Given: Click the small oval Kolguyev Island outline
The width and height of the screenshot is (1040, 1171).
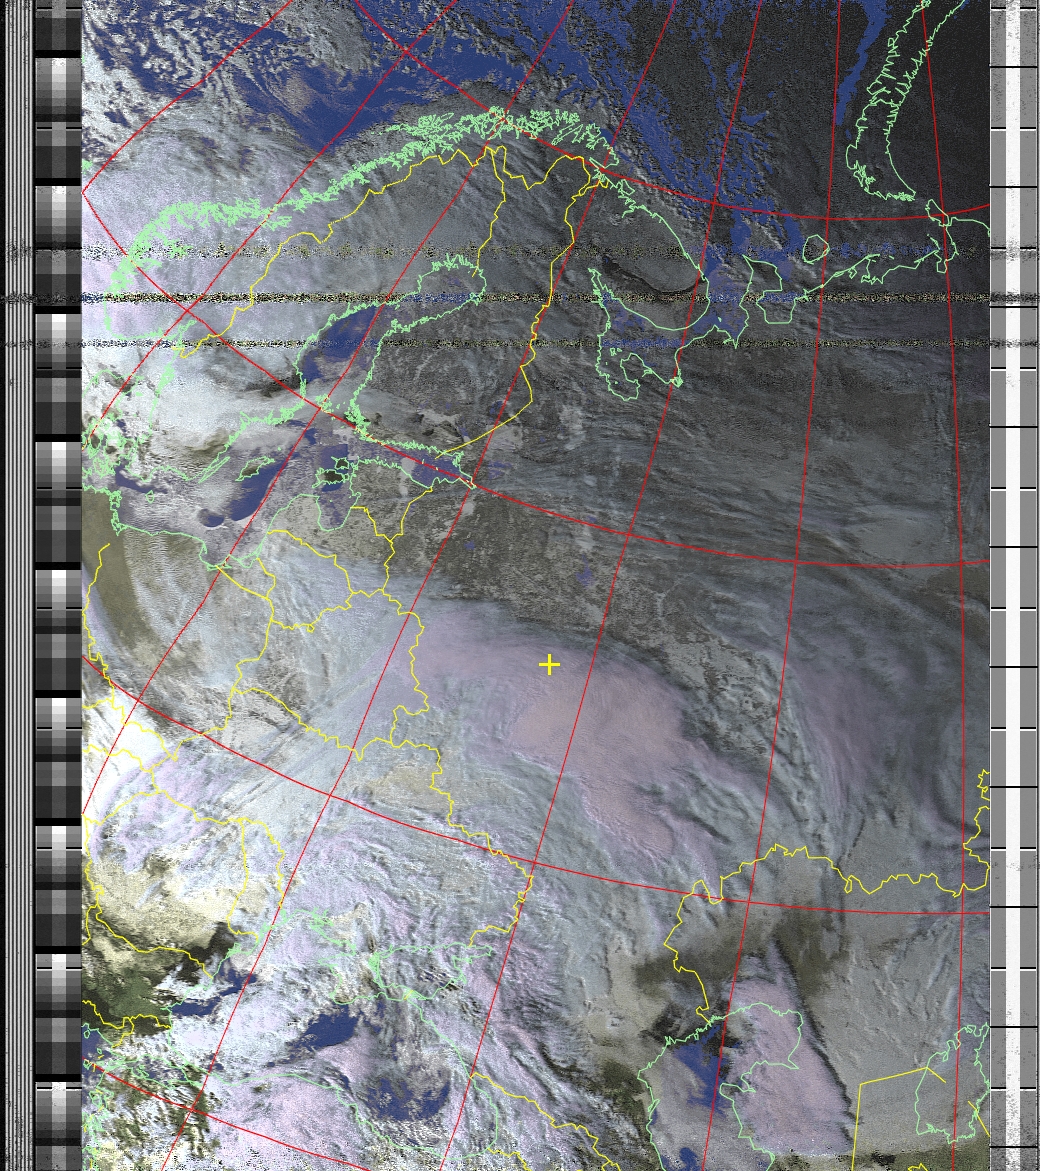Looking at the screenshot, I should pos(815,247).
